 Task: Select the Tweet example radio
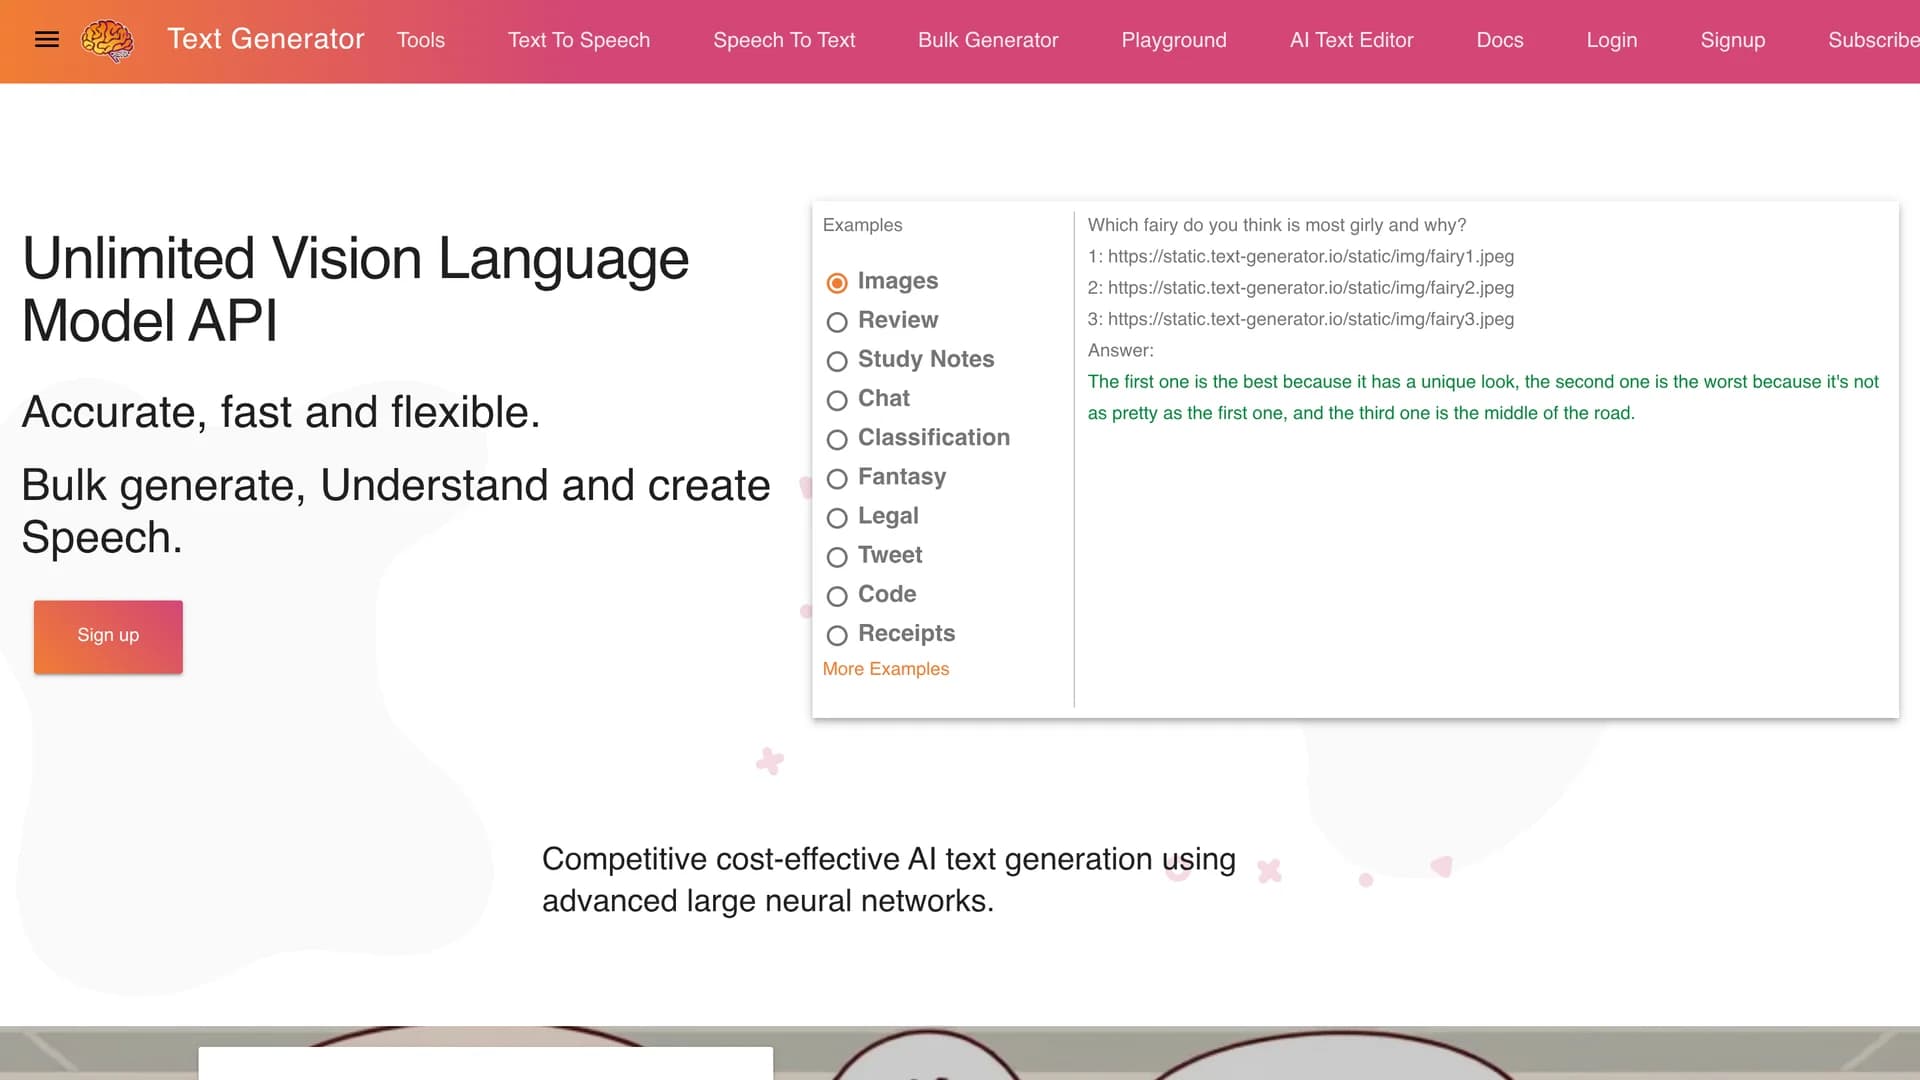pyautogui.click(x=837, y=557)
